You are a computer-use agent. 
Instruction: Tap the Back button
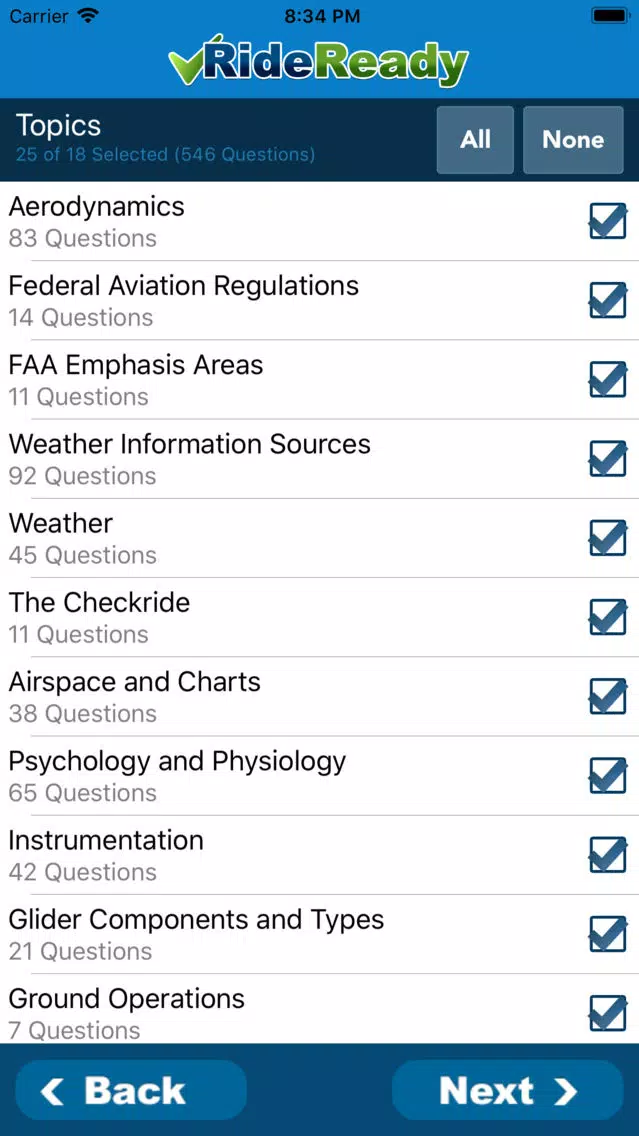coord(131,1090)
